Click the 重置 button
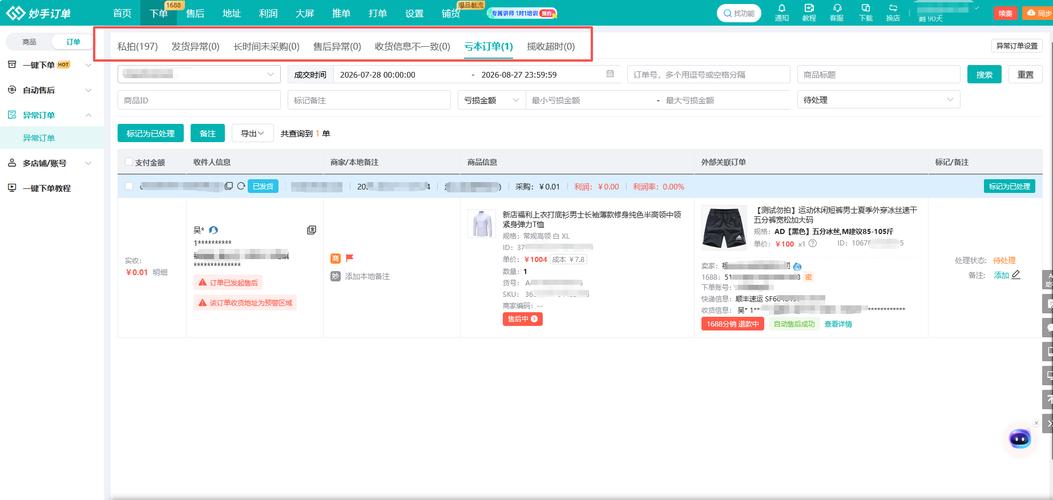The height and width of the screenshot is (500, 1053). [1025, 74]
